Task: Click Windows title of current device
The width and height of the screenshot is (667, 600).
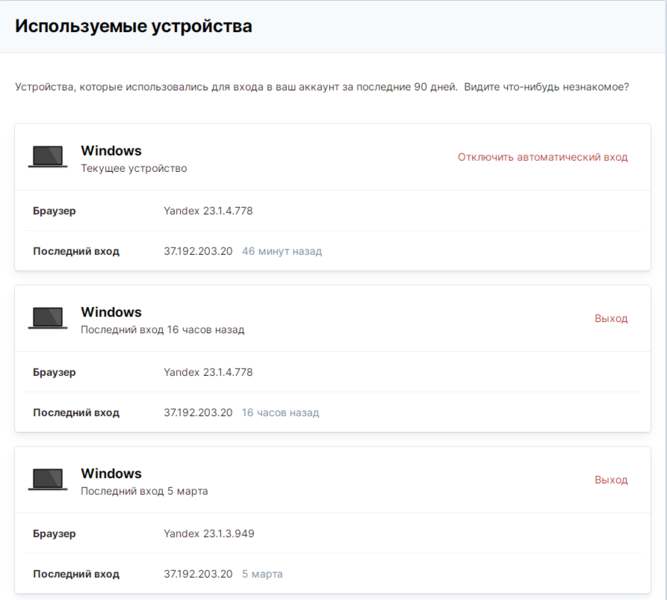Action: (x=111, y=151)
